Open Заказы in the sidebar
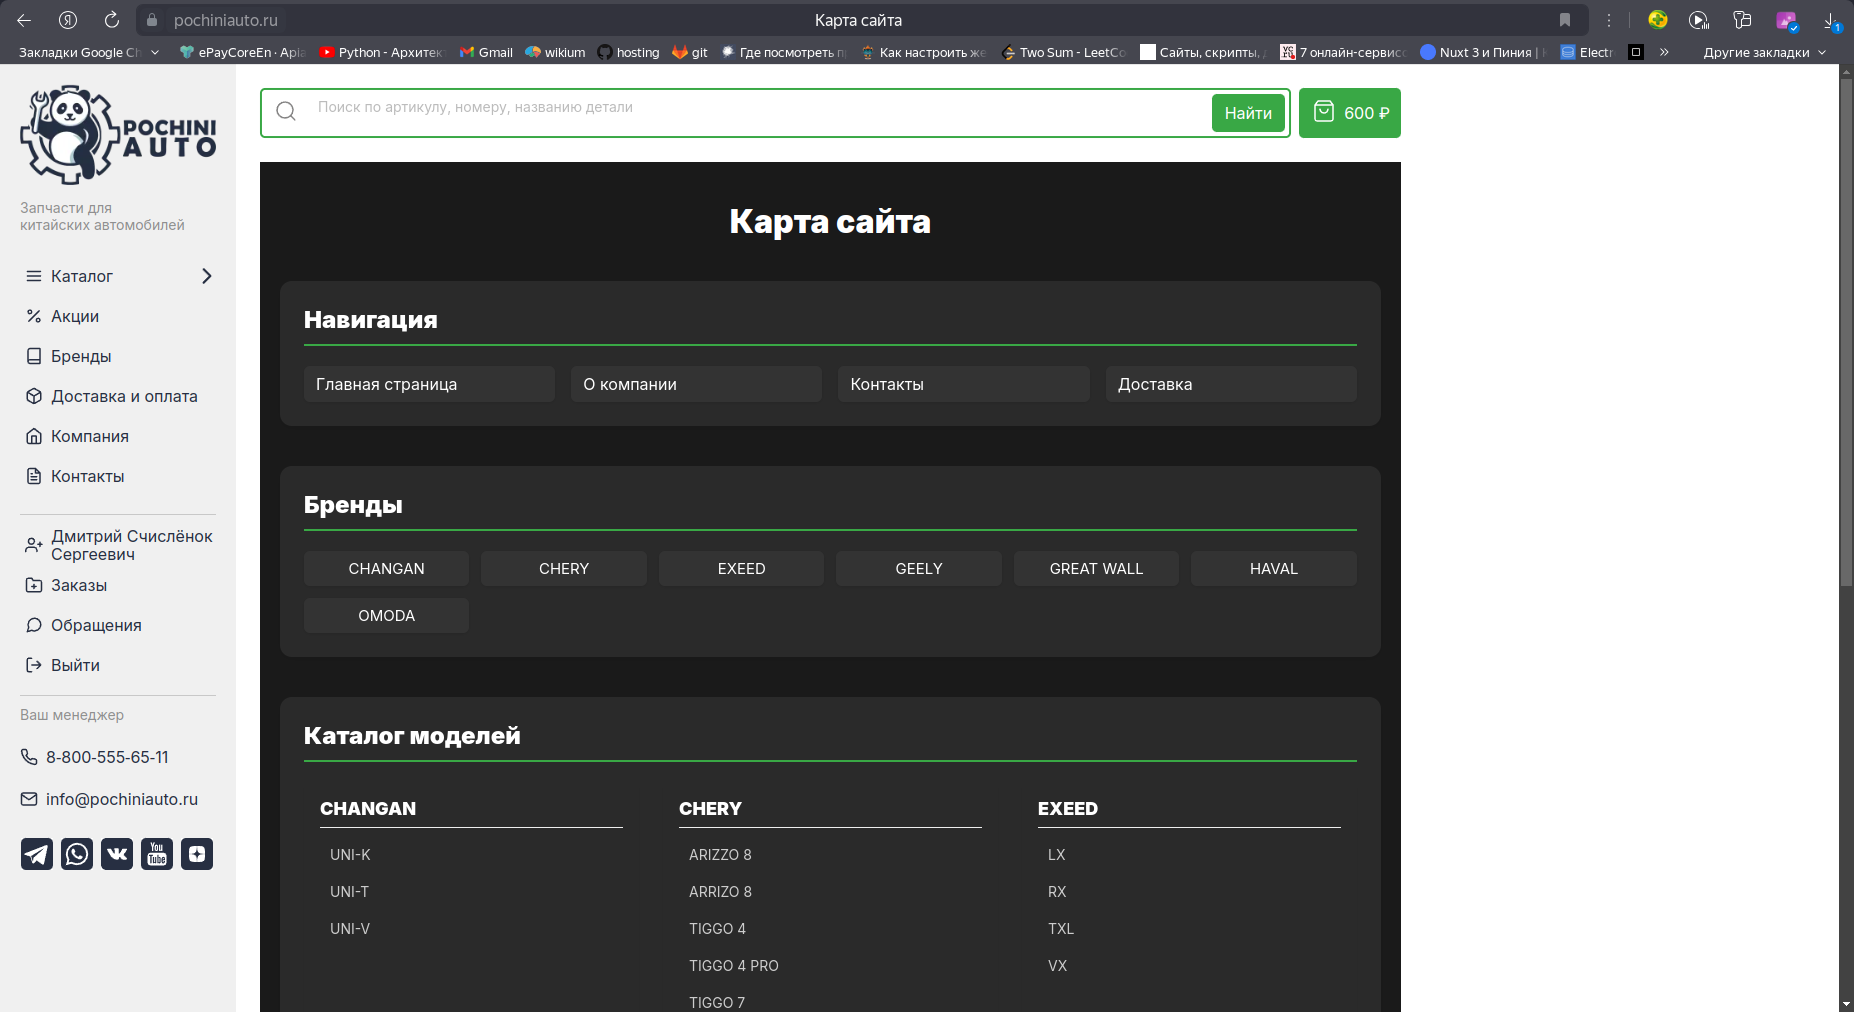 coord(79,585)
